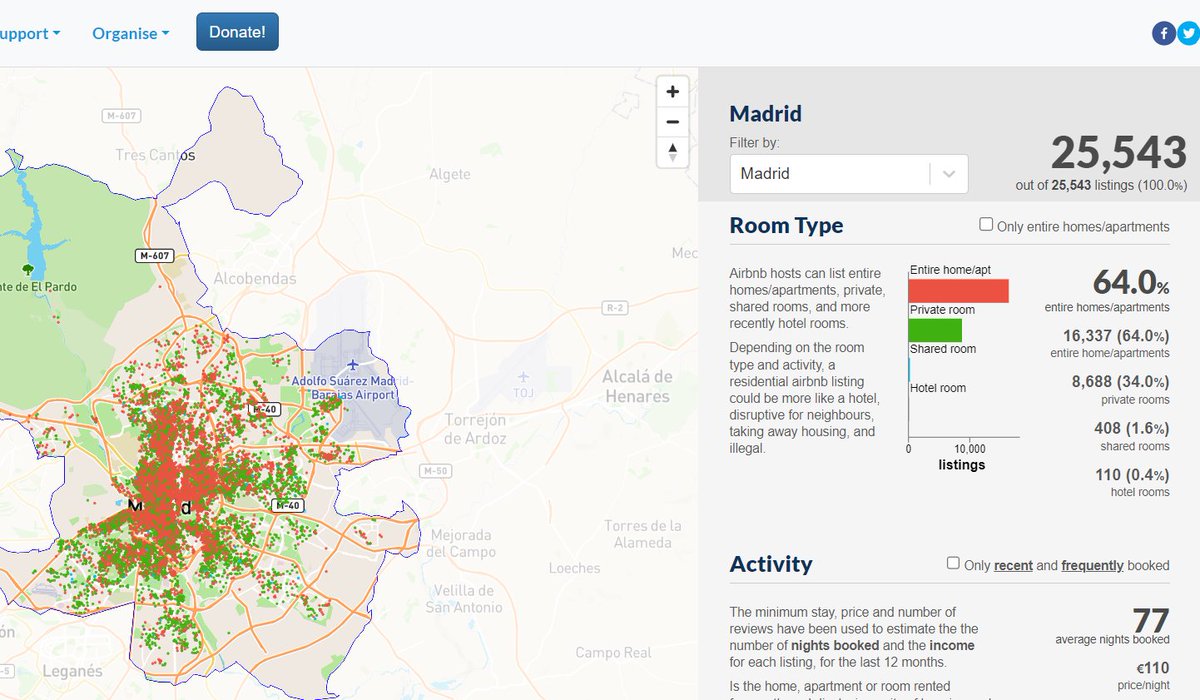Click the Room Type heading
The height and width of the screenshot is (700, 1200).
click(x=787, y=225)
